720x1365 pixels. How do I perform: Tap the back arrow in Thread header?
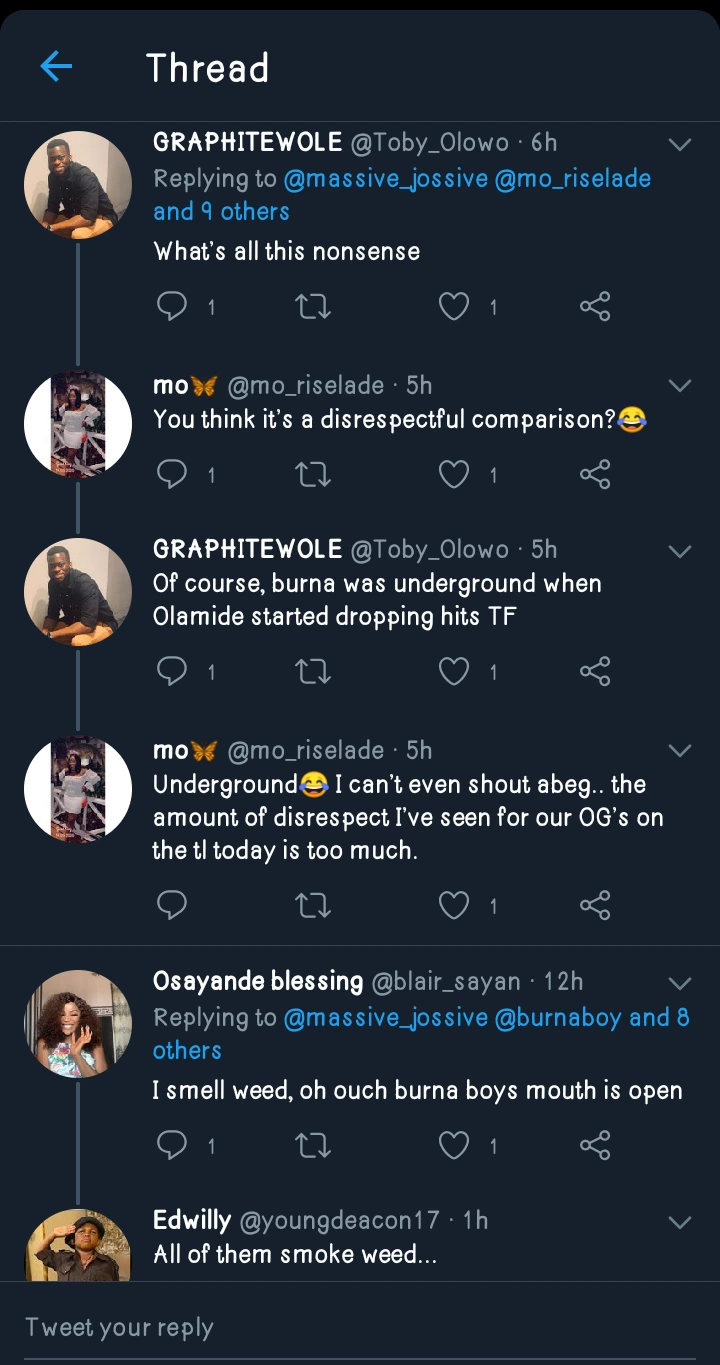click(56, 67)
